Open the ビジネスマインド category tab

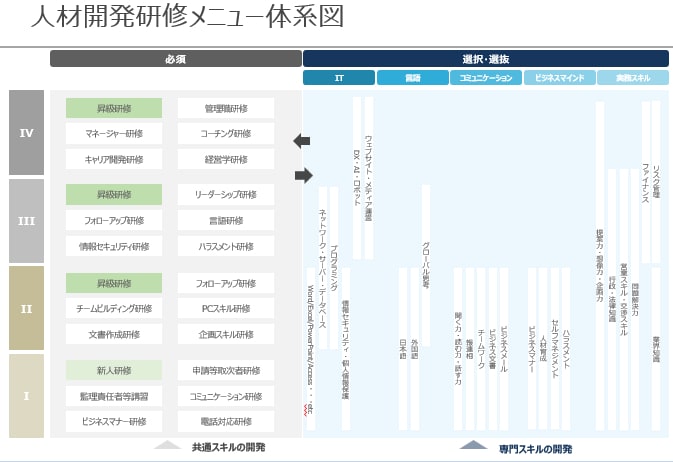[559, 78]
